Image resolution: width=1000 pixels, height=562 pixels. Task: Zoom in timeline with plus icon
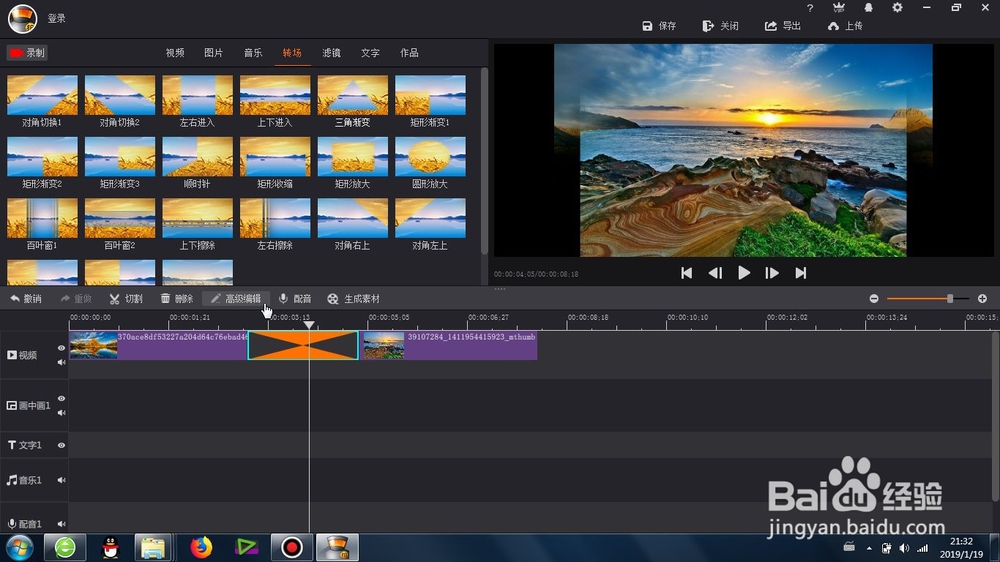[982, 299]
